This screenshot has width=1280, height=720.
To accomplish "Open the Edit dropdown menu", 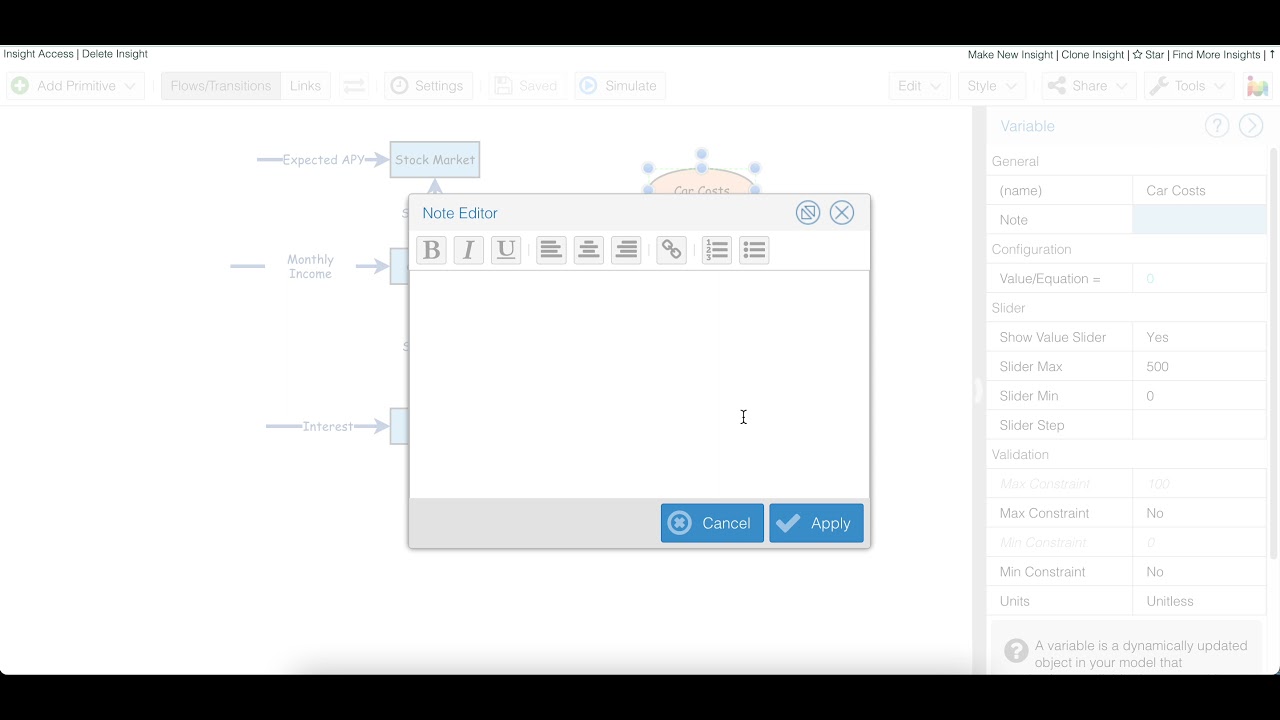I will click(x=919, y=86).
